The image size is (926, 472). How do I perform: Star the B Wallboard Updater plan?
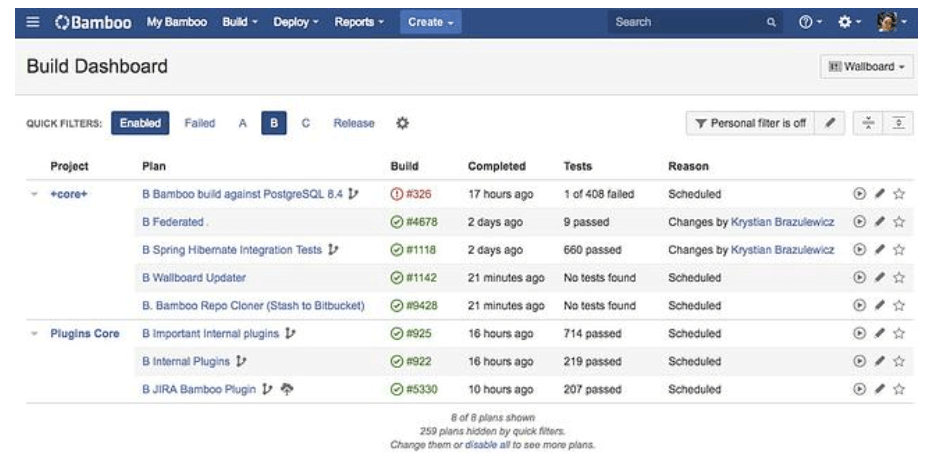tap(899, 277)
